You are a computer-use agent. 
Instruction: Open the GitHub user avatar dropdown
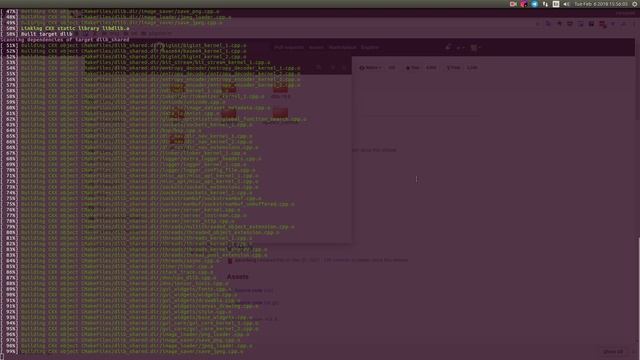(x=475, y=48)
